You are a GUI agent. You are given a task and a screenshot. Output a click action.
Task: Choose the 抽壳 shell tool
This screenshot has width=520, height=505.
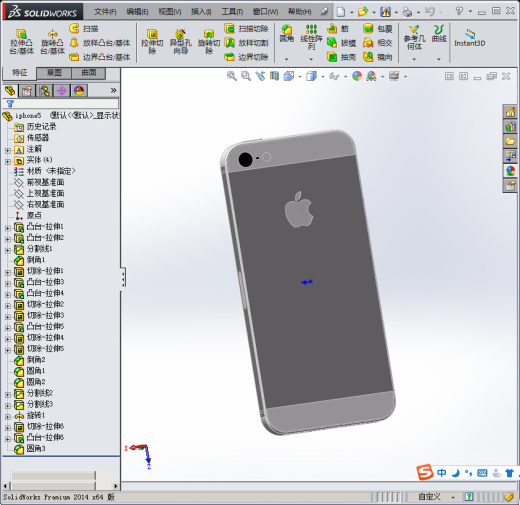[341, 57]
